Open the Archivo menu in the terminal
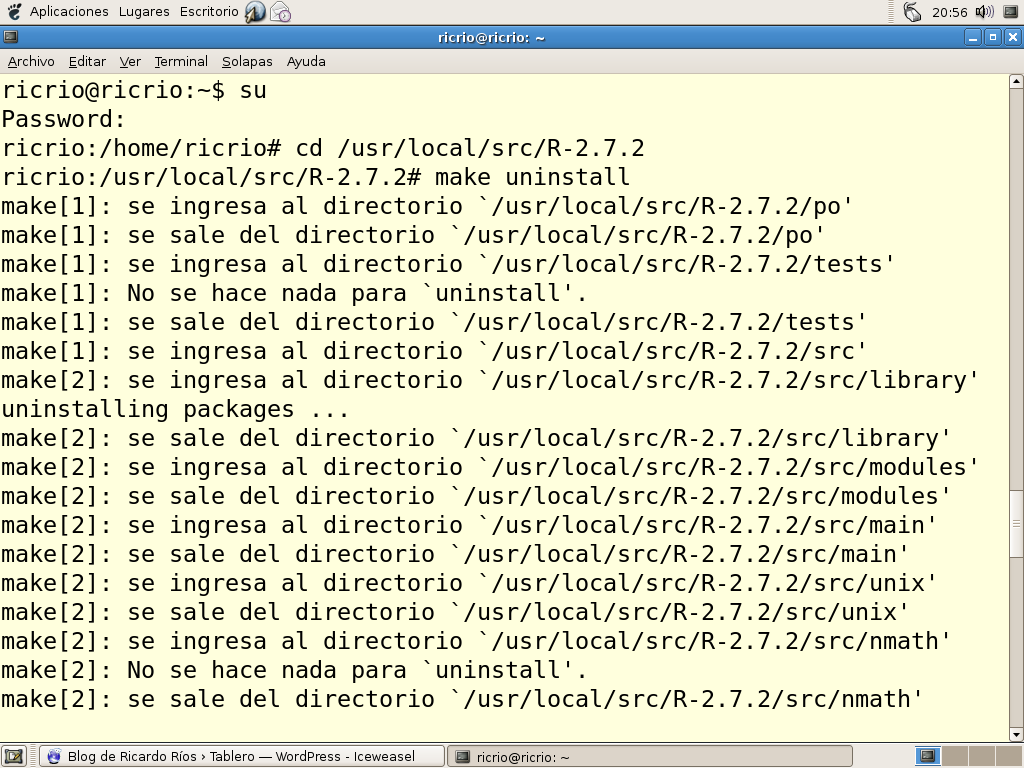This screenshot has width=1024, height=768. (x=31, y=61)
